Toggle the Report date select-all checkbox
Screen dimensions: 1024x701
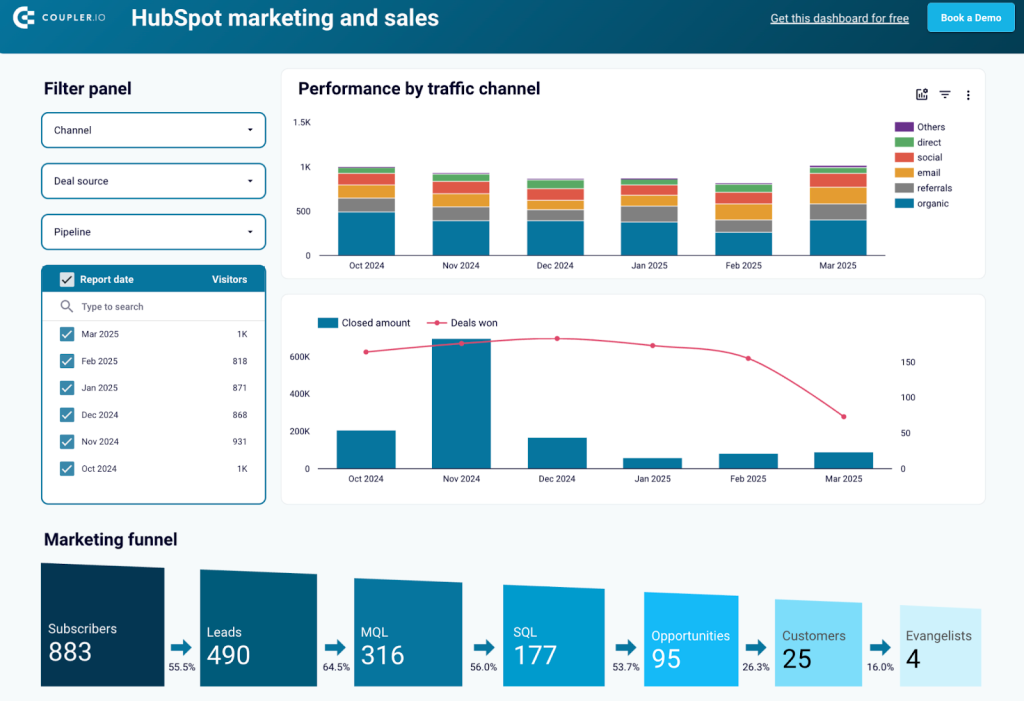coord(67,280)
